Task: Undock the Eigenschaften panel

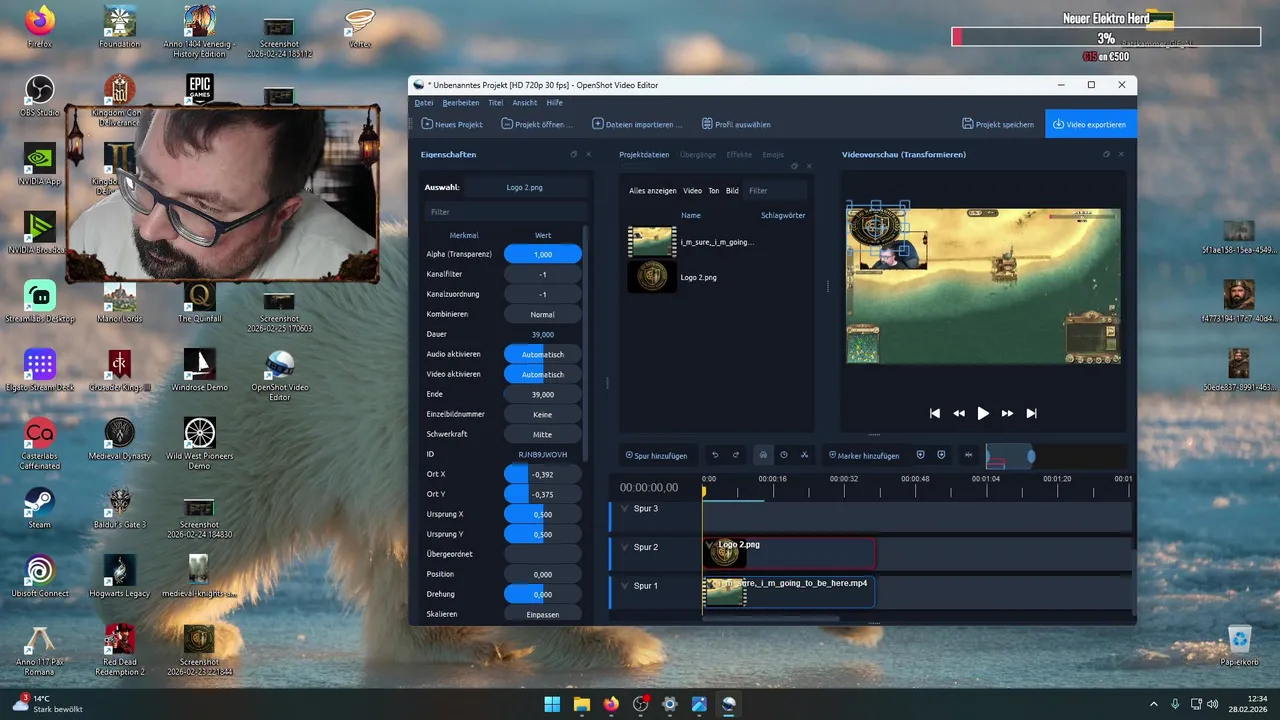Action: coord(574,155)
